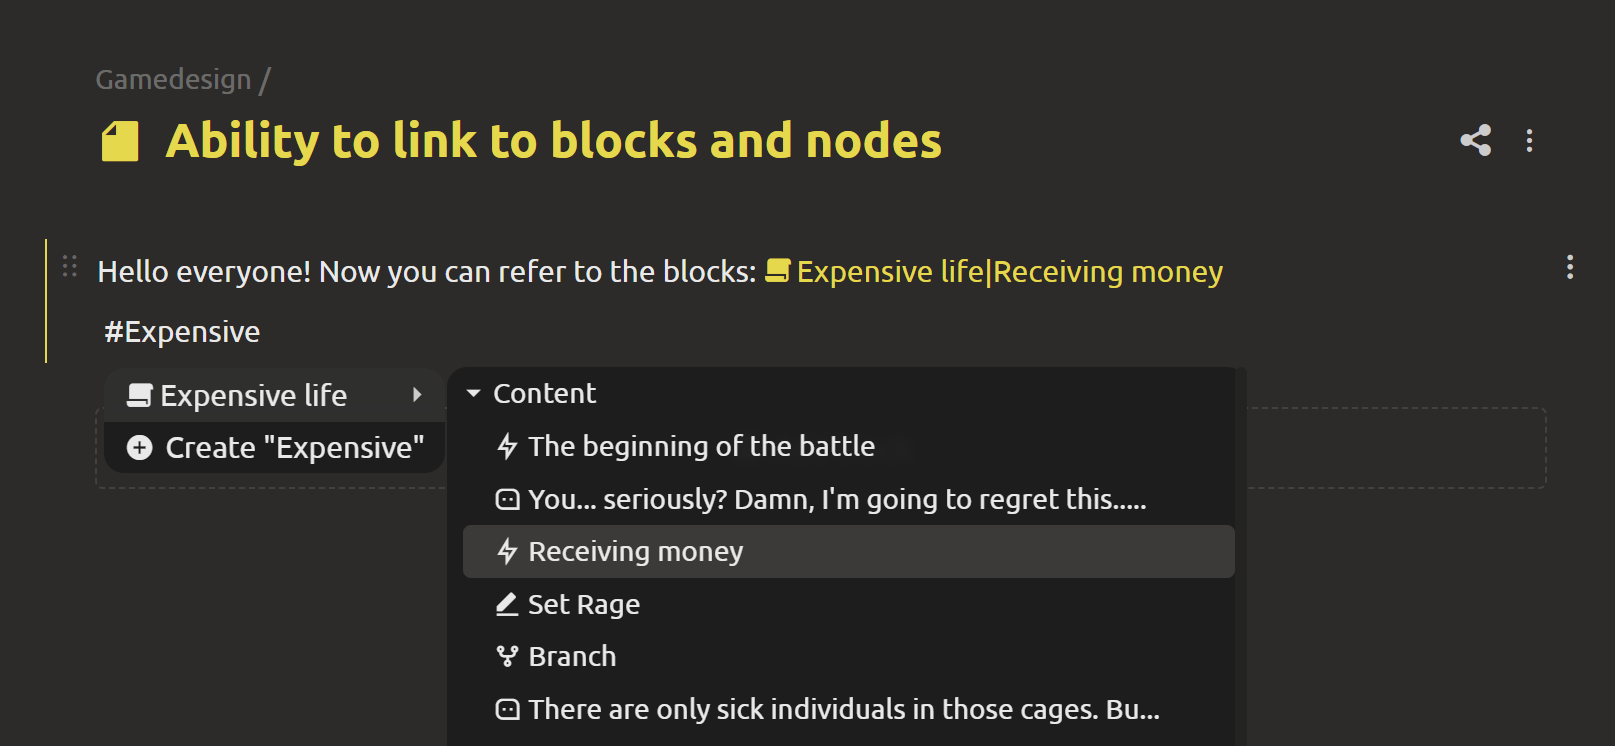Screen dimensions: 1615x746
Task: Click the share icon next to title
Action: (x=1475, y=141)
